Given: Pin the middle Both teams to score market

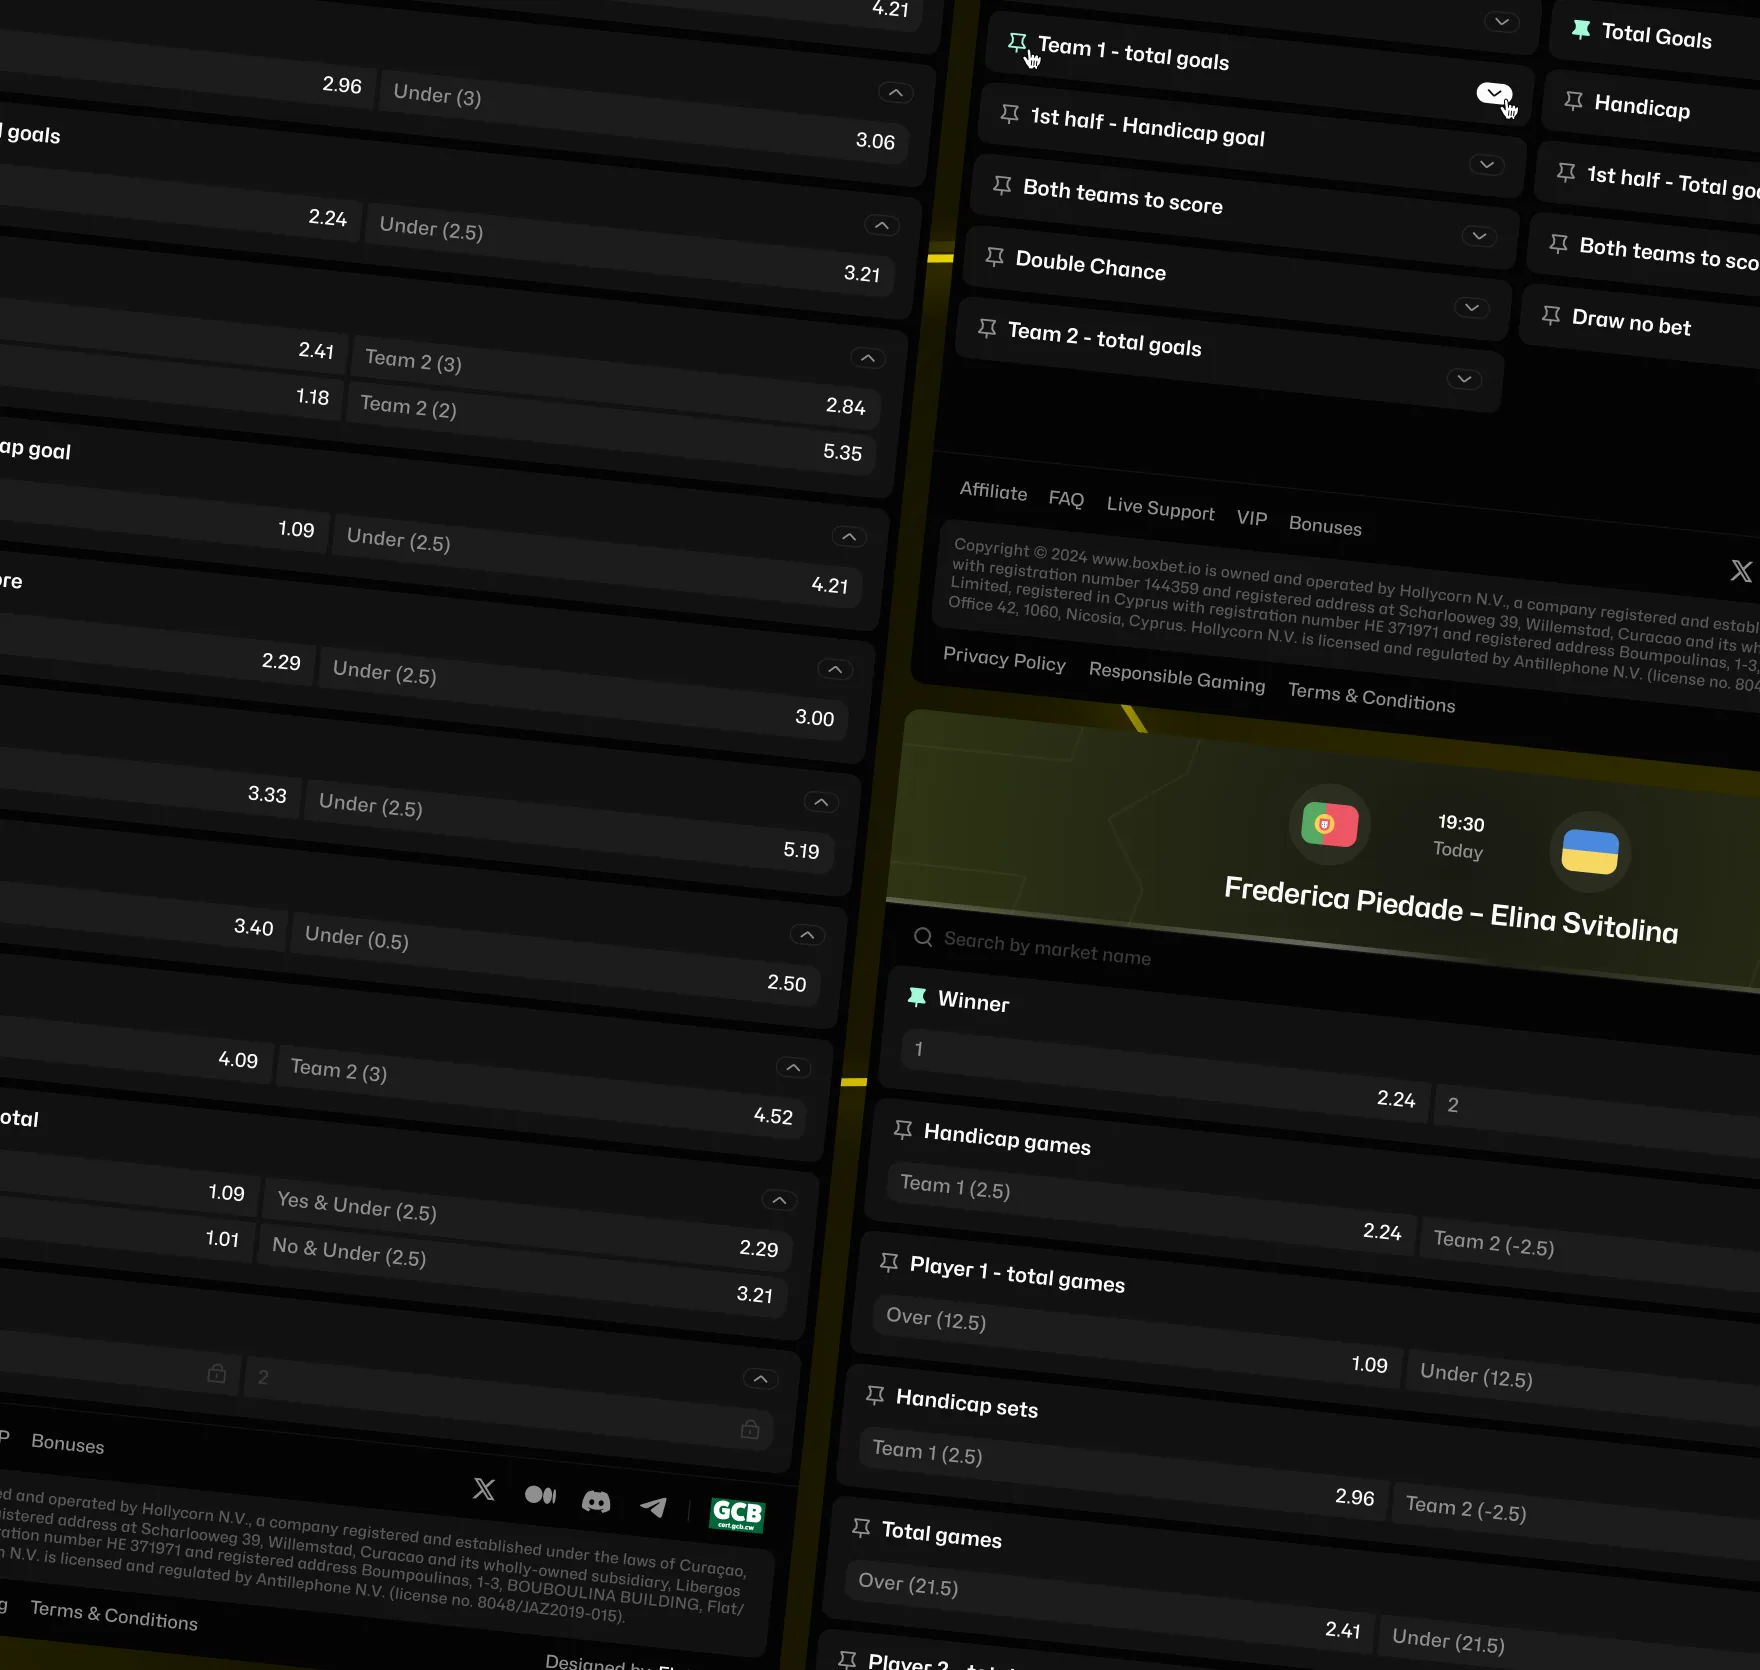Looking at the screenshot, I should point(1002,184).
